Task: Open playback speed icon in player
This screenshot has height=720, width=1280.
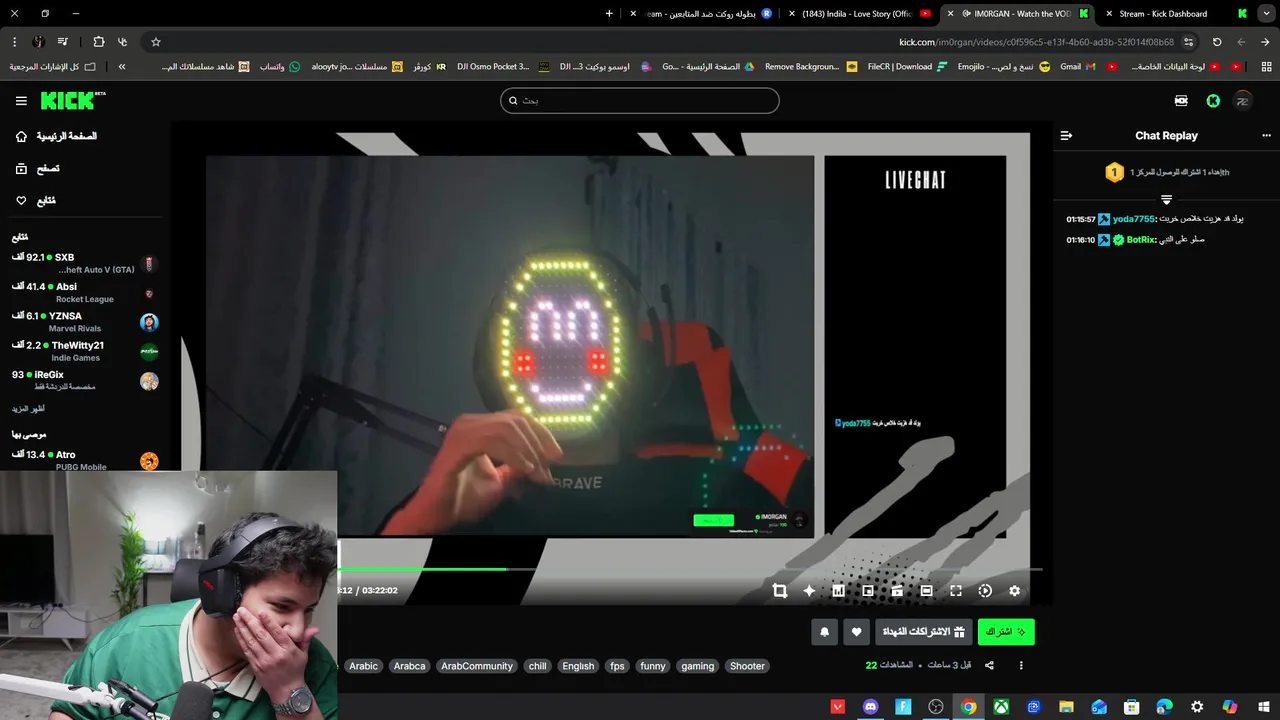Action: (x=985, y=591)
